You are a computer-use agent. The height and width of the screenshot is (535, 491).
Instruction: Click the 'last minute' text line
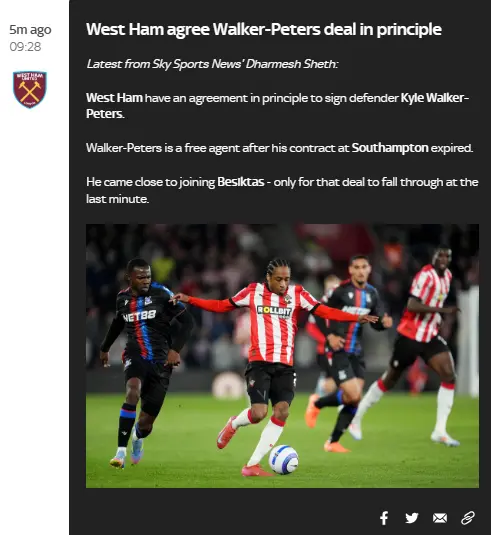[x=117, y=199]
